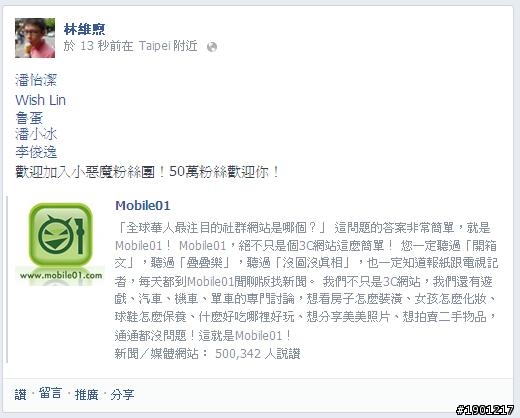Click the globe public privacy icon

(x=212, y=47)
